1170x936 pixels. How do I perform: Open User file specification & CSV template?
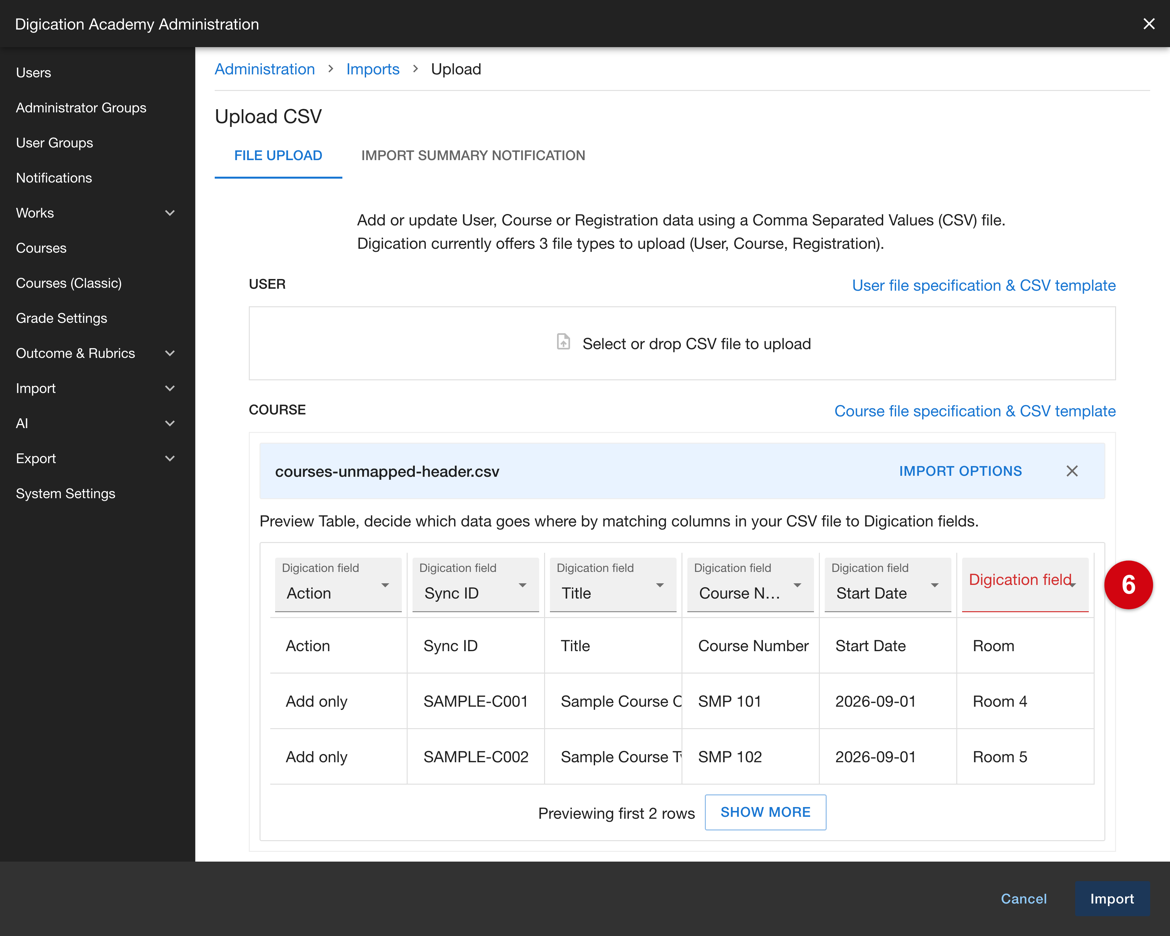coord(983,285)
